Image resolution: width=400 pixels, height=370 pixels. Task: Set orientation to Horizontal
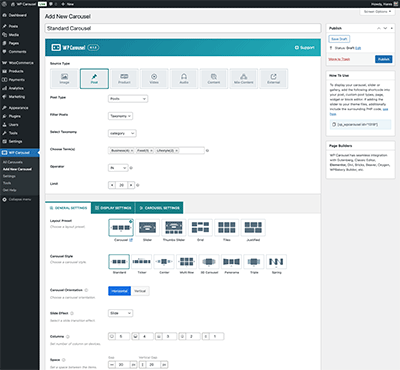119,291
